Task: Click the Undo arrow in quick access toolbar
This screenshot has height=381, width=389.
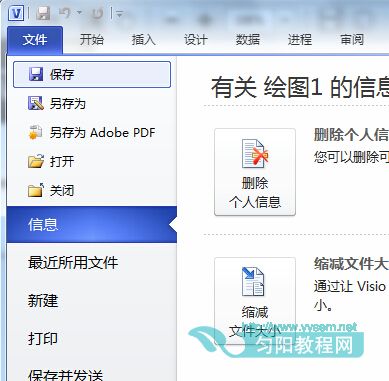Action: click(65, 13)
